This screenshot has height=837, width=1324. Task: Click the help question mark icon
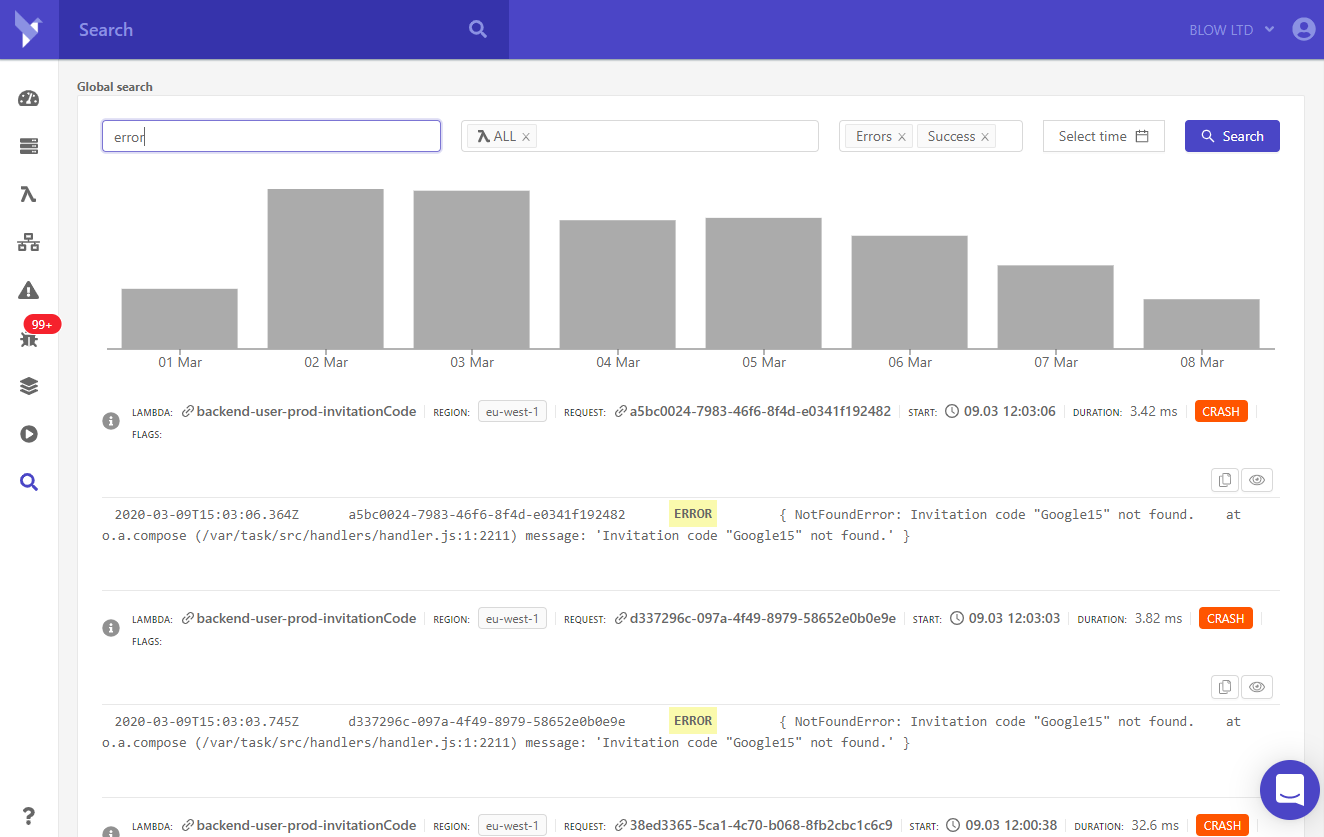[x=28, y=814]
